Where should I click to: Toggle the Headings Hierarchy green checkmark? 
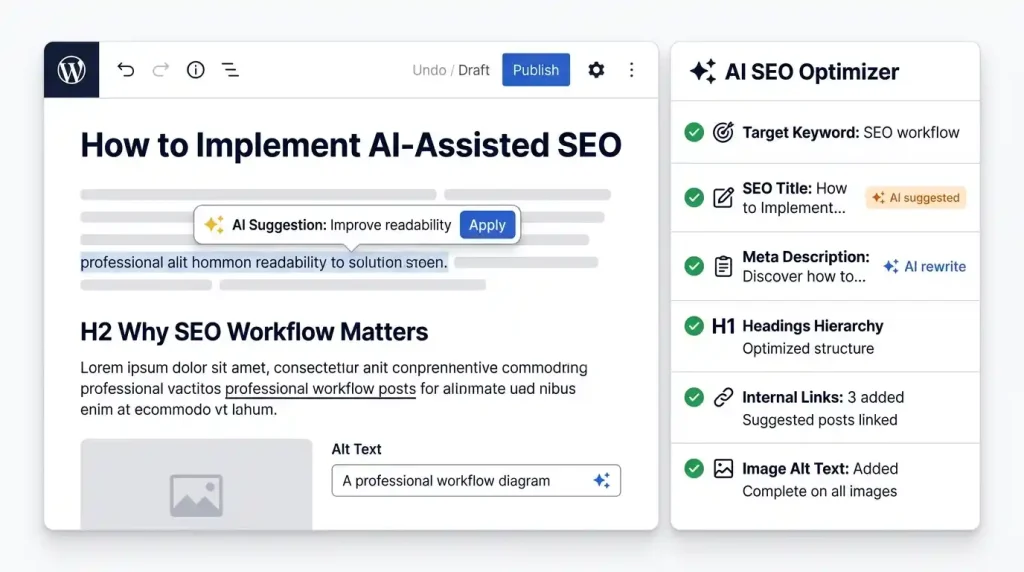pyautogui.click(x=694, y=326)
